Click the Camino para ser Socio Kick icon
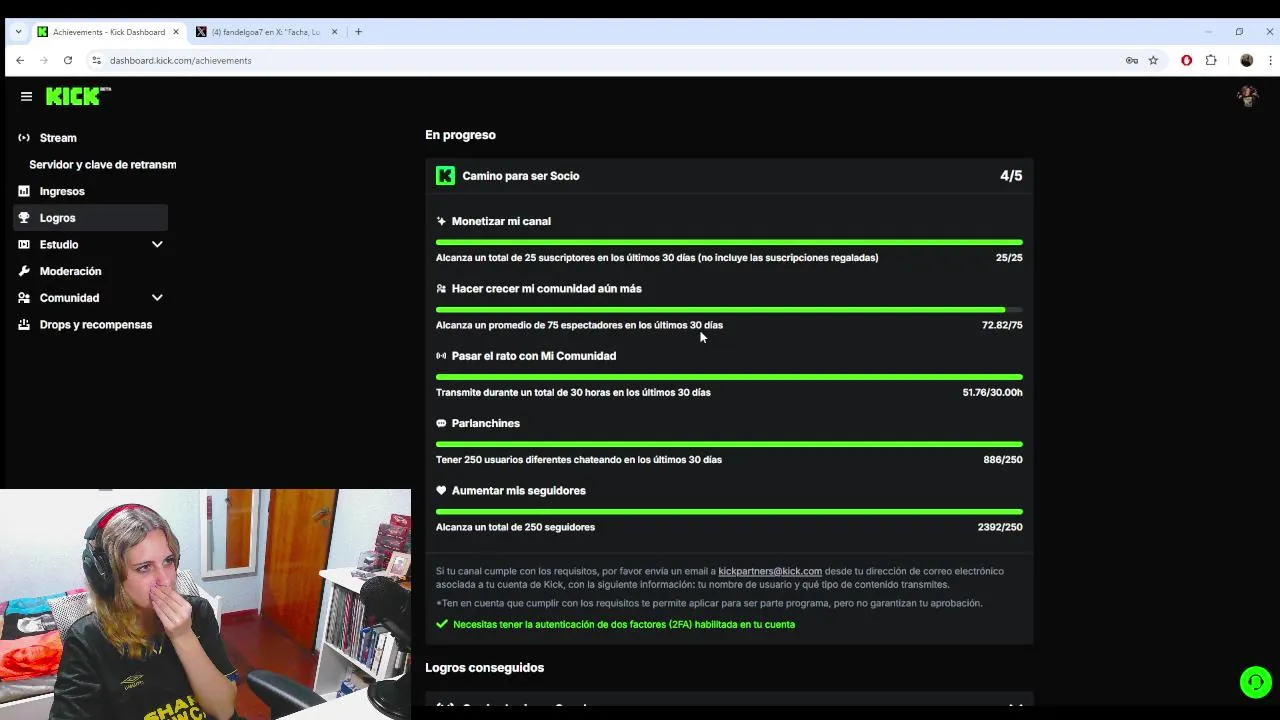 [445, 176]
